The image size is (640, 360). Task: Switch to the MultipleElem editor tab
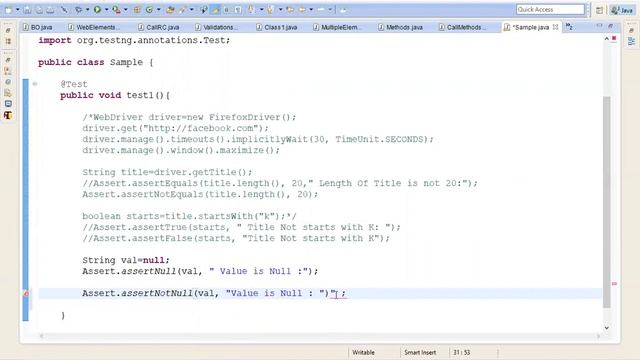tap(337, 27)
